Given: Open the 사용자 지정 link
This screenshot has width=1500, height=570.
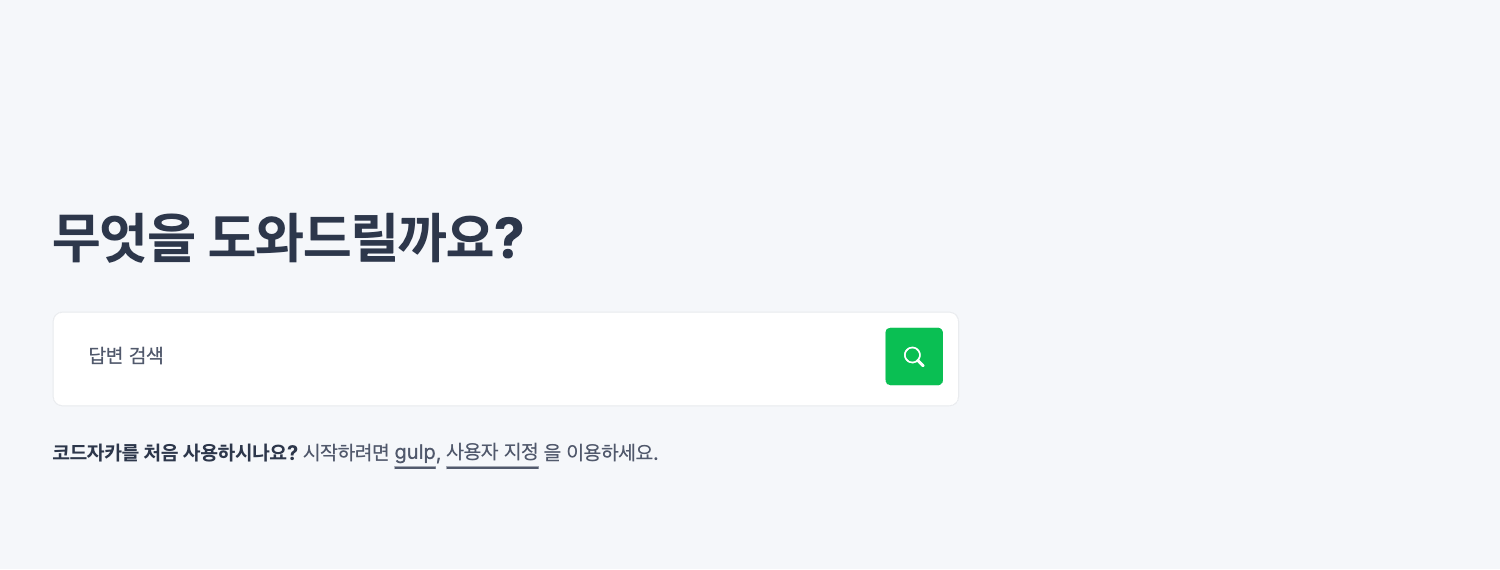Looking at the screenshot, I should pos(492,453).
